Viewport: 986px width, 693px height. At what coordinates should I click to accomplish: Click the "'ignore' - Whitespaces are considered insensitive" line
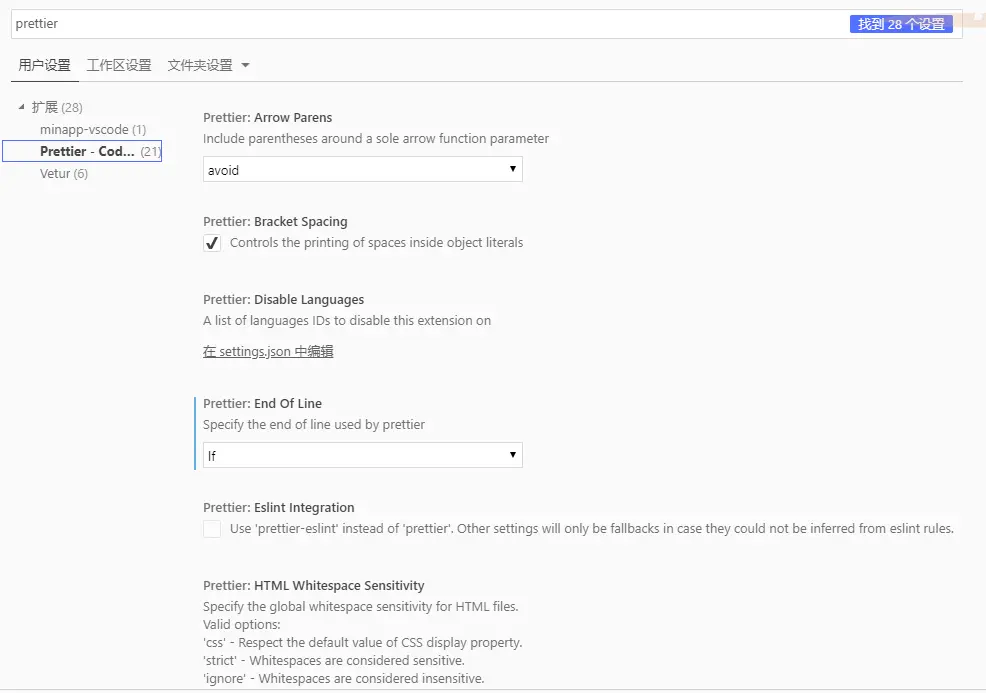coord(344,679)
